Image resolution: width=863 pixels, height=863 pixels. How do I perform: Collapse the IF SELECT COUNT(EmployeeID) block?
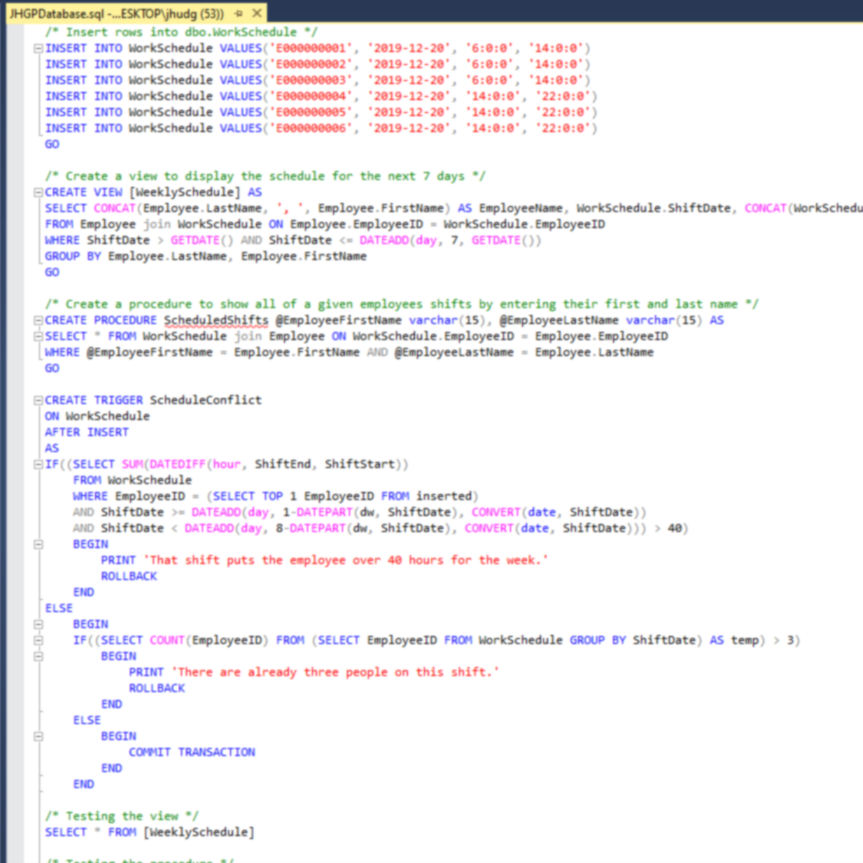(38, 640)
